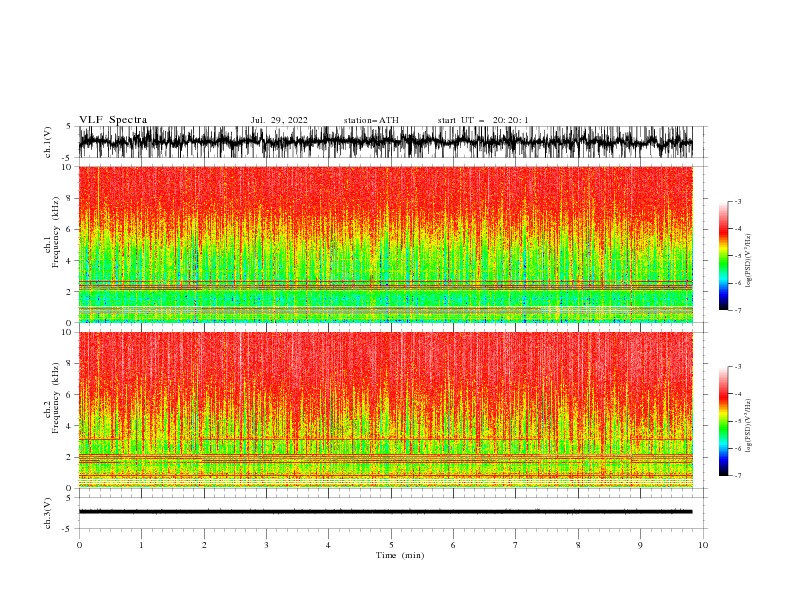This screenshot has height=612, width=792.
Task: Select the date "Jul. 29, 2022"
Action: coord(279,120)
